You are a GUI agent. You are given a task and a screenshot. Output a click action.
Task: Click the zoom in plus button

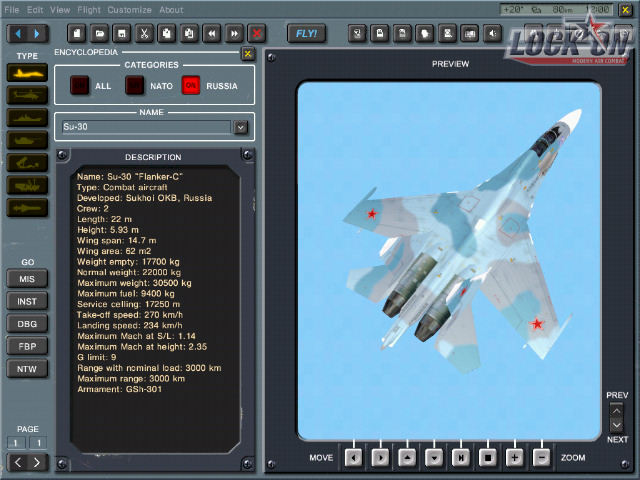[x=514, y=457]
